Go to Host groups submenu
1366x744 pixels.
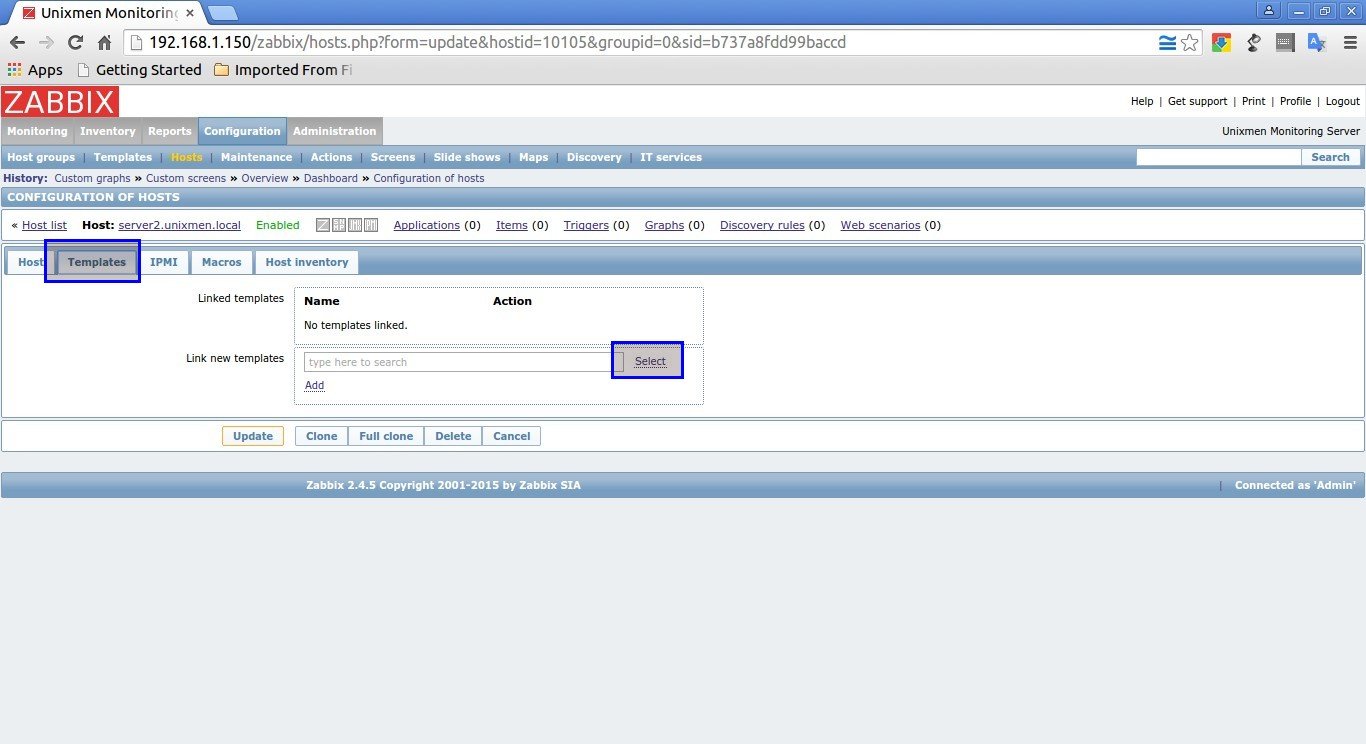(41, 157)
